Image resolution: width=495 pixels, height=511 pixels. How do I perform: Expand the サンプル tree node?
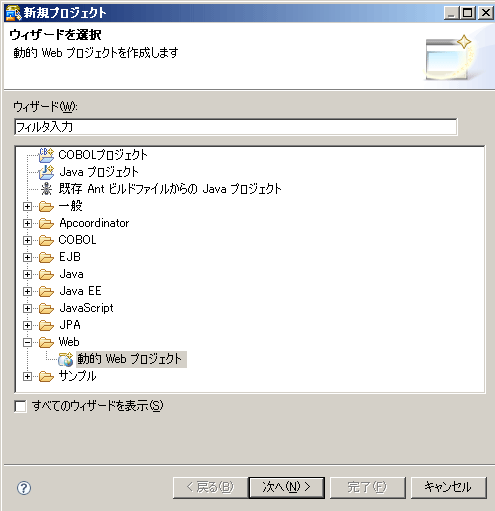pyautogui.click(x=27, y=377)
